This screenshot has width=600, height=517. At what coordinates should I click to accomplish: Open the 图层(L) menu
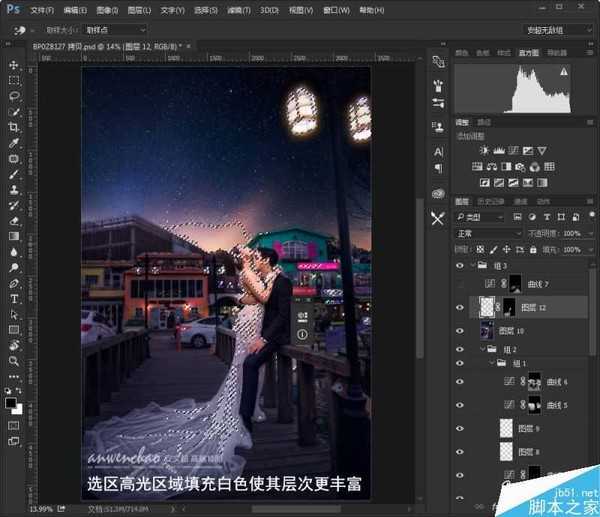tap(139, 10)
